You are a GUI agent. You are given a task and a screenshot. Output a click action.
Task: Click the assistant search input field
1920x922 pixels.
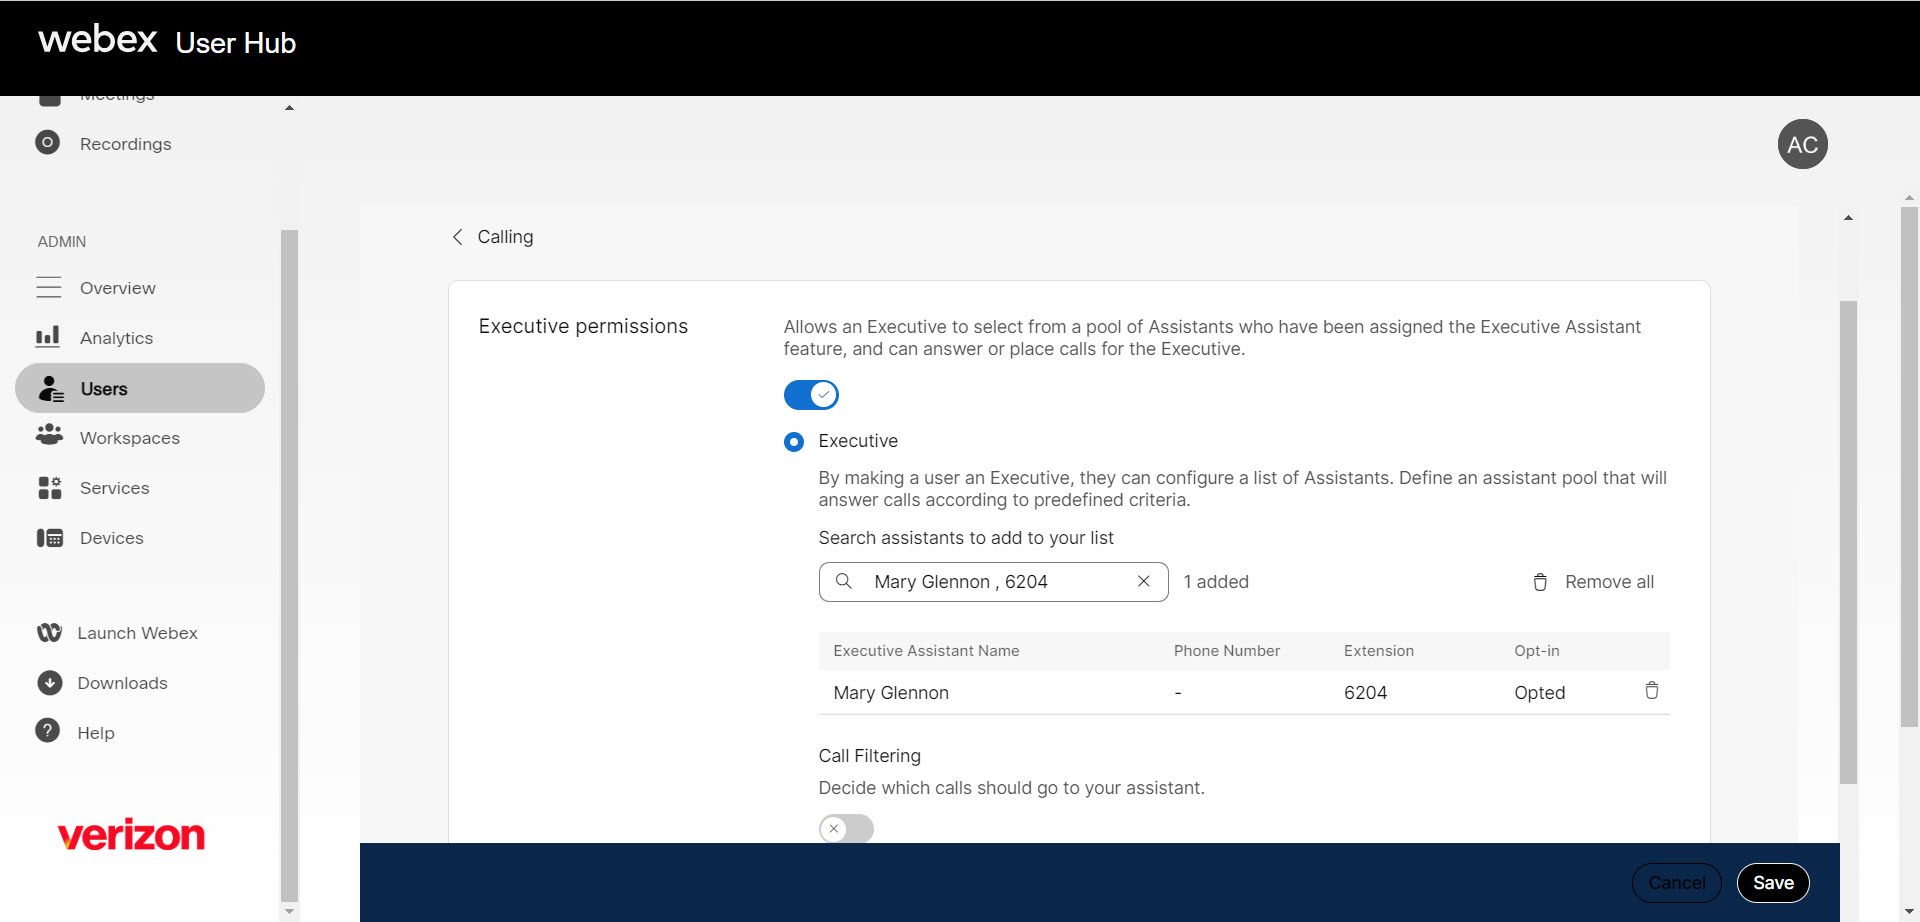(993, 582)
